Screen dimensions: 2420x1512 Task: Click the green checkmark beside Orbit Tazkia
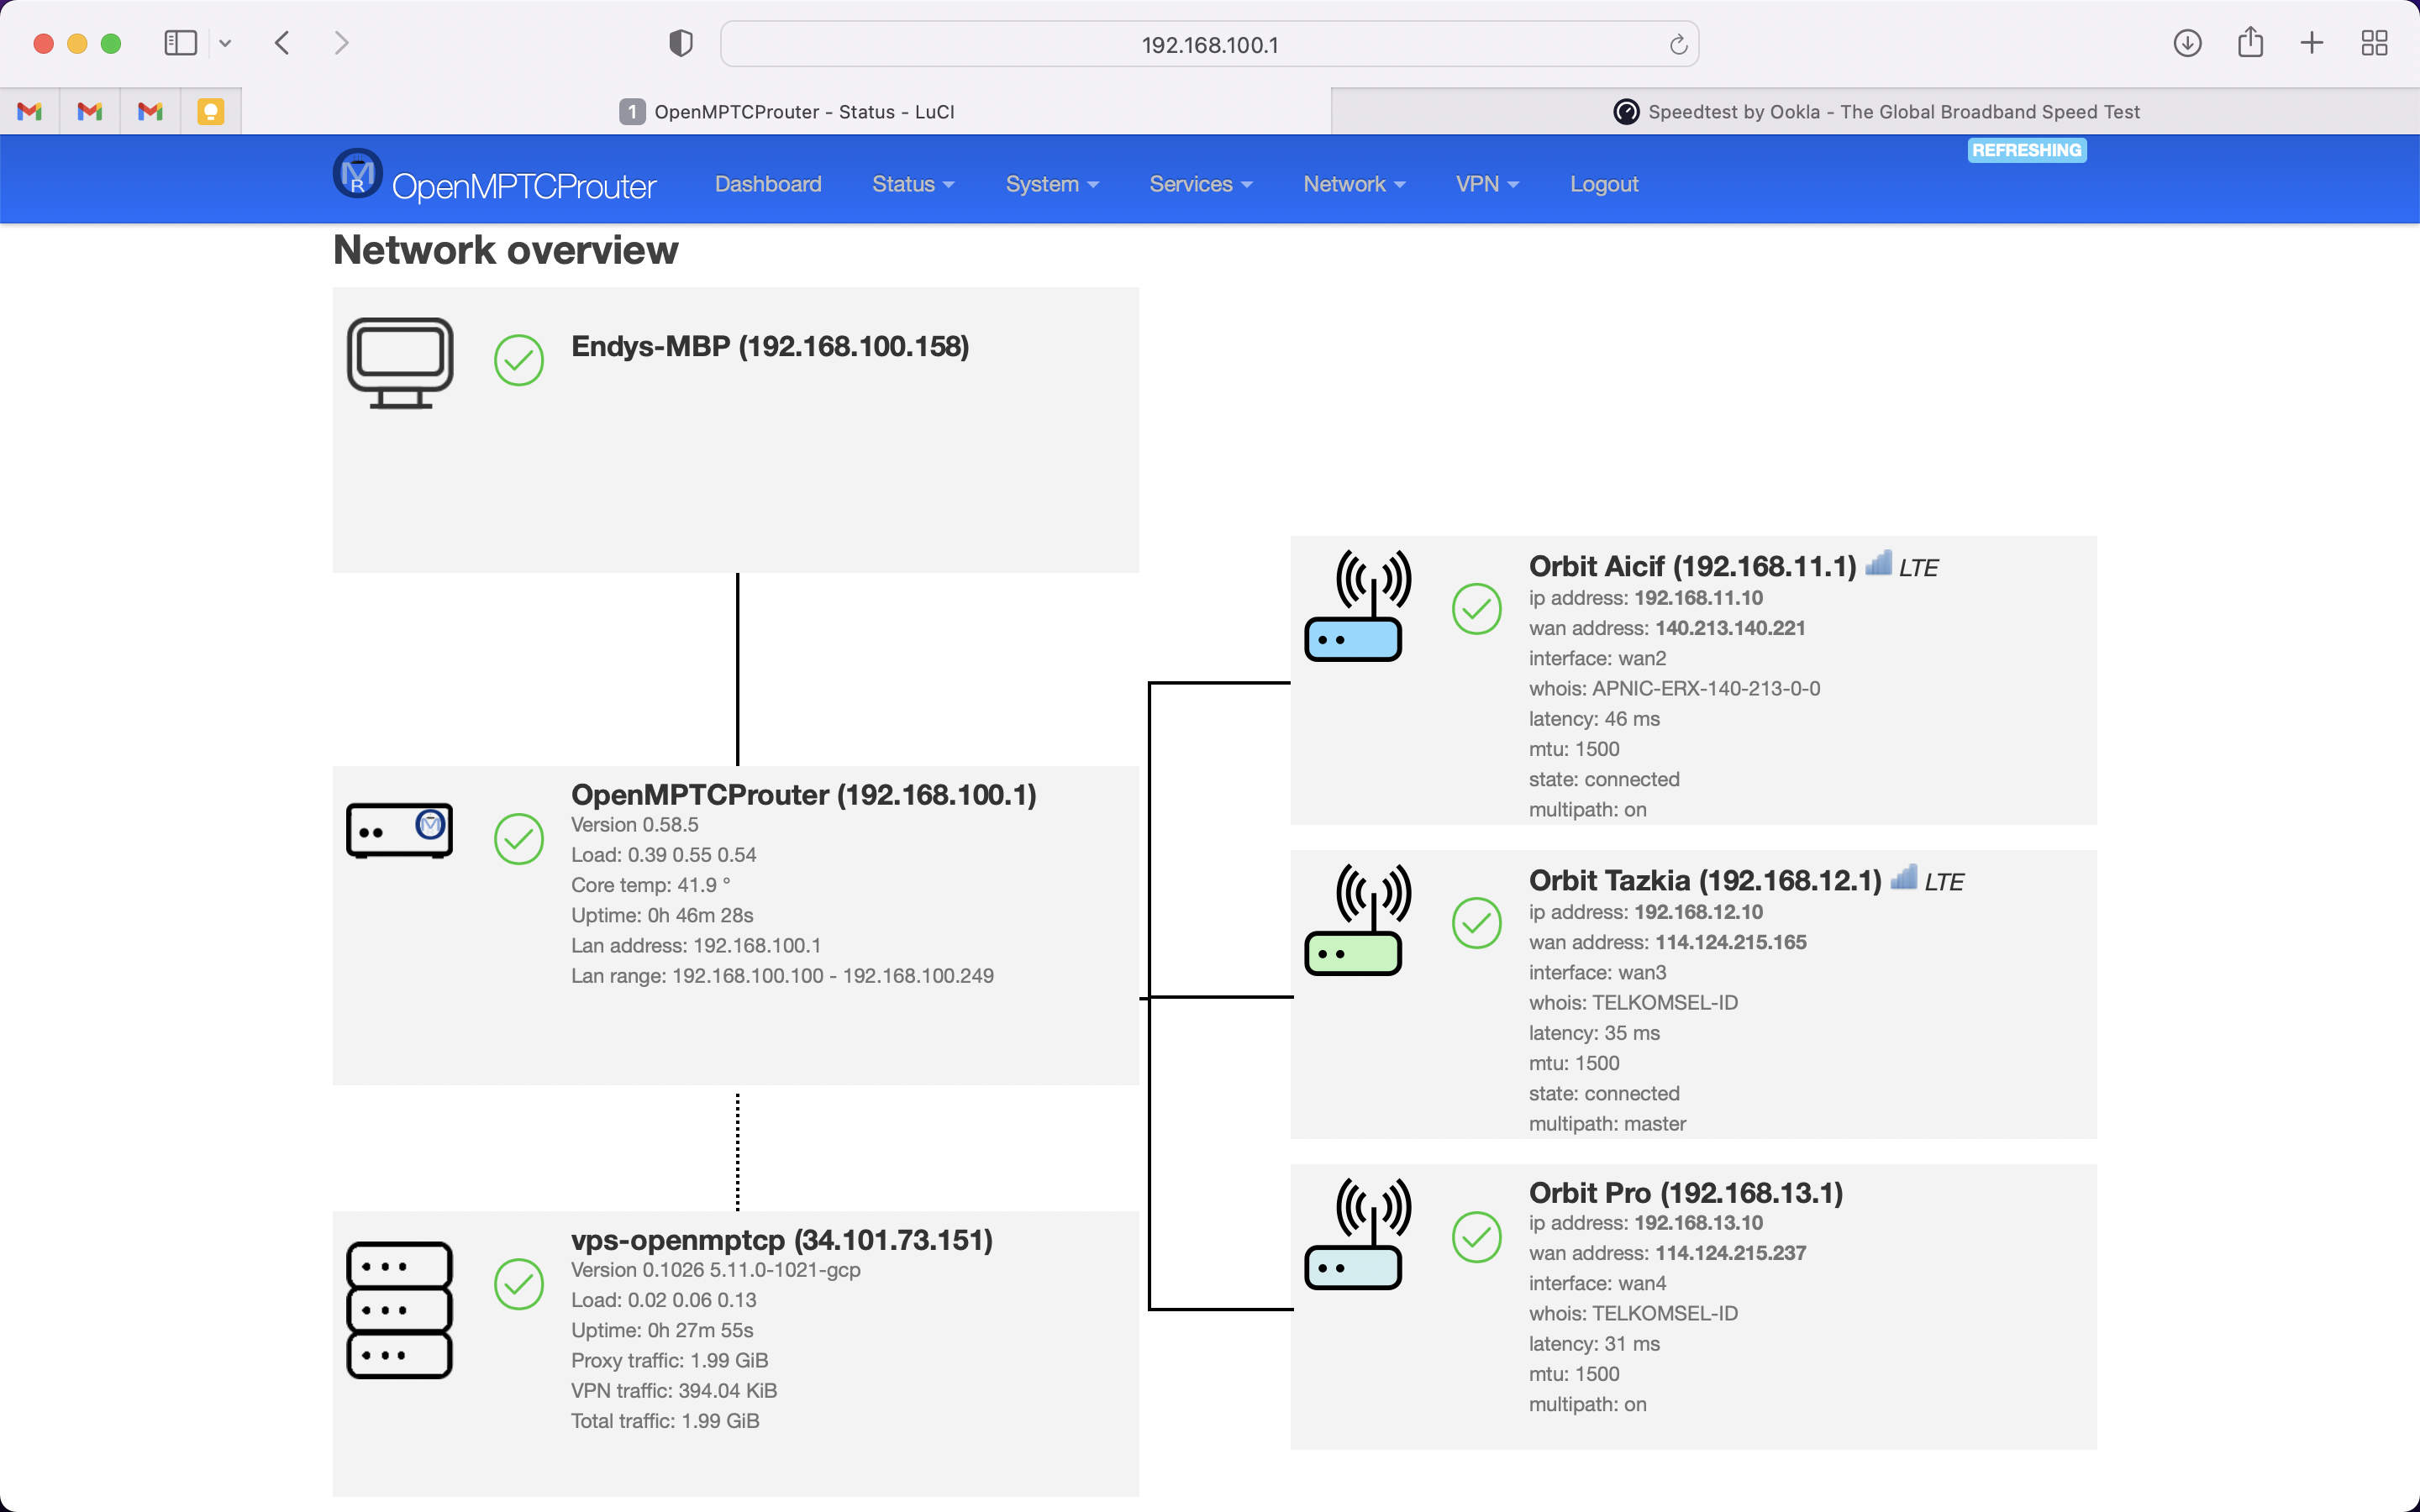1477,923
